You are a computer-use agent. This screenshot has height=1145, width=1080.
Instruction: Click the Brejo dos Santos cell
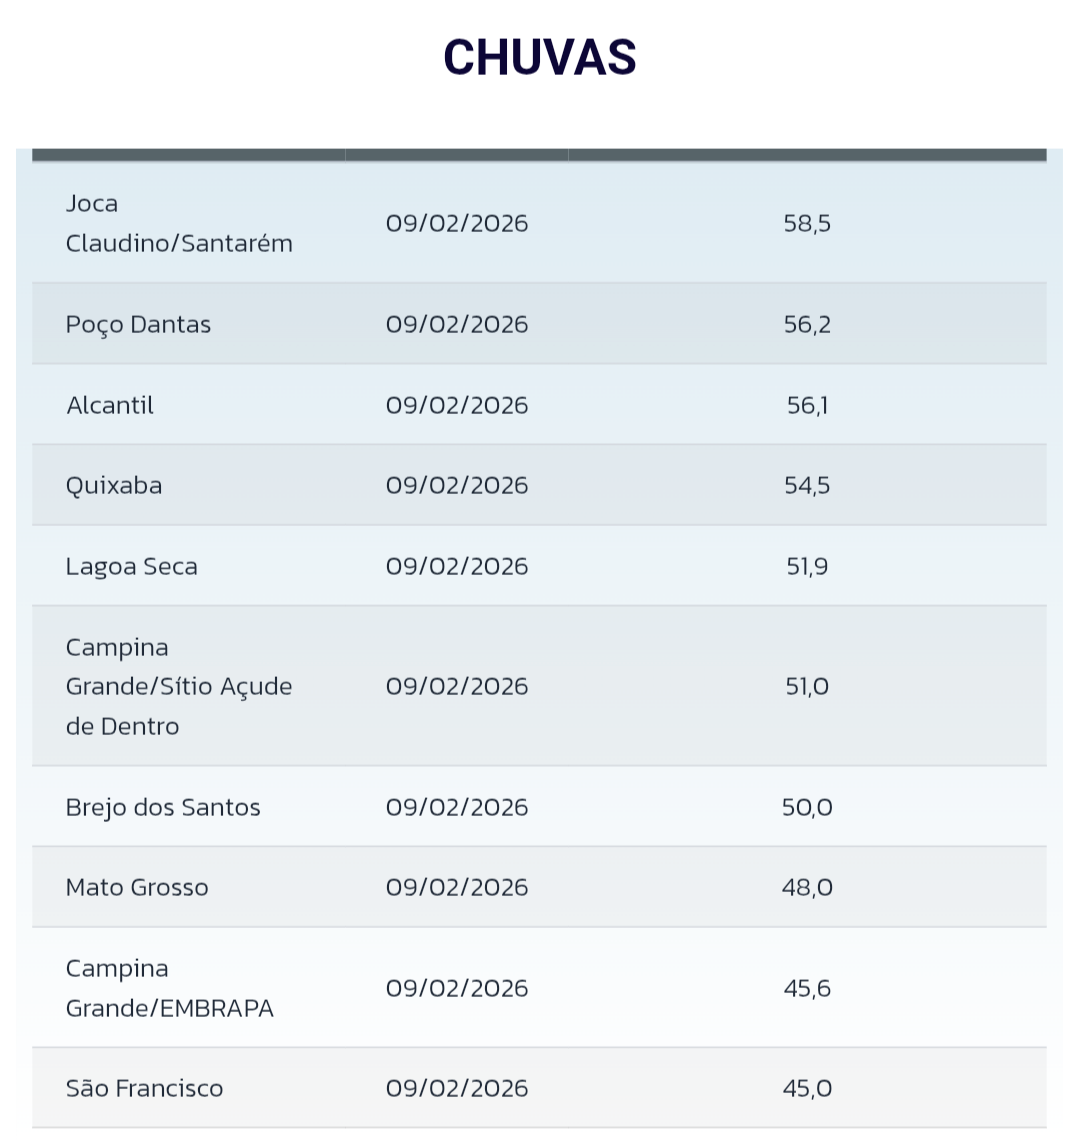pyautogui.click(x=163, y=808)
